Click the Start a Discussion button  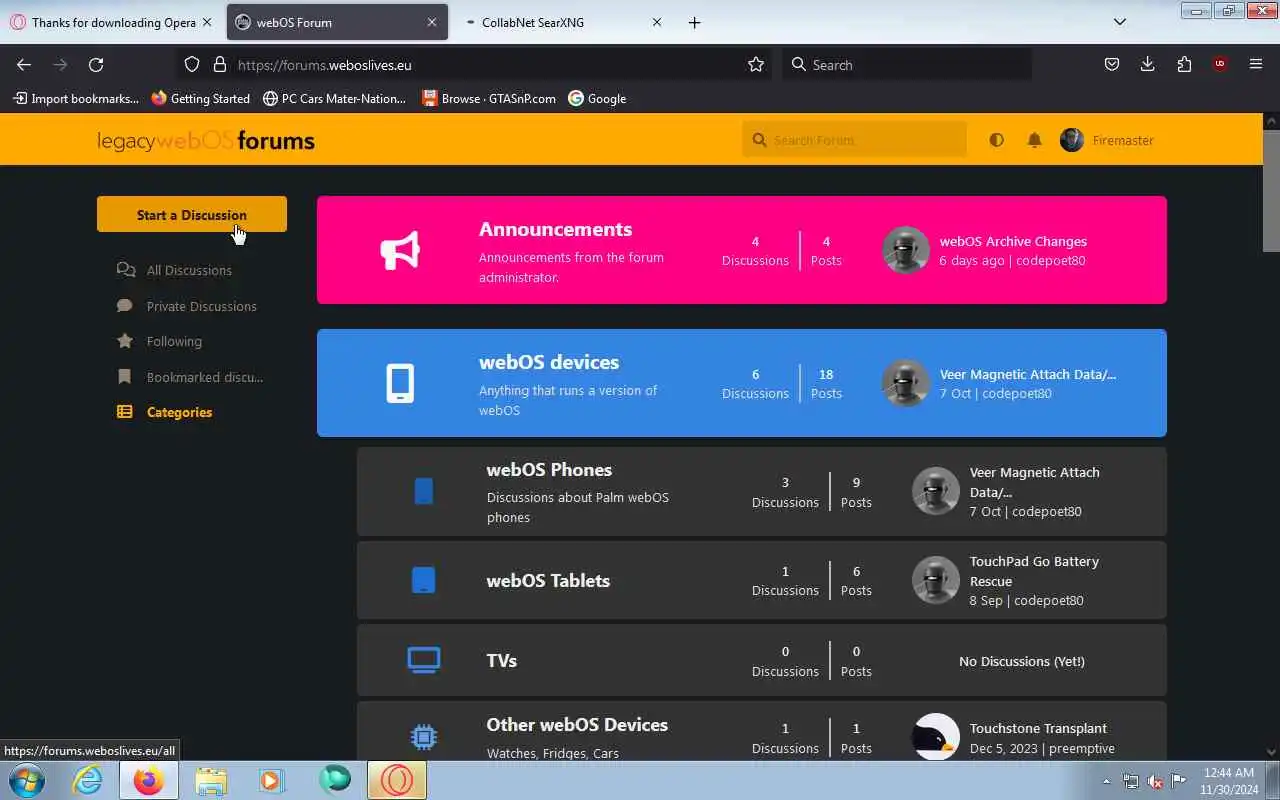click(x=192, y=214)
